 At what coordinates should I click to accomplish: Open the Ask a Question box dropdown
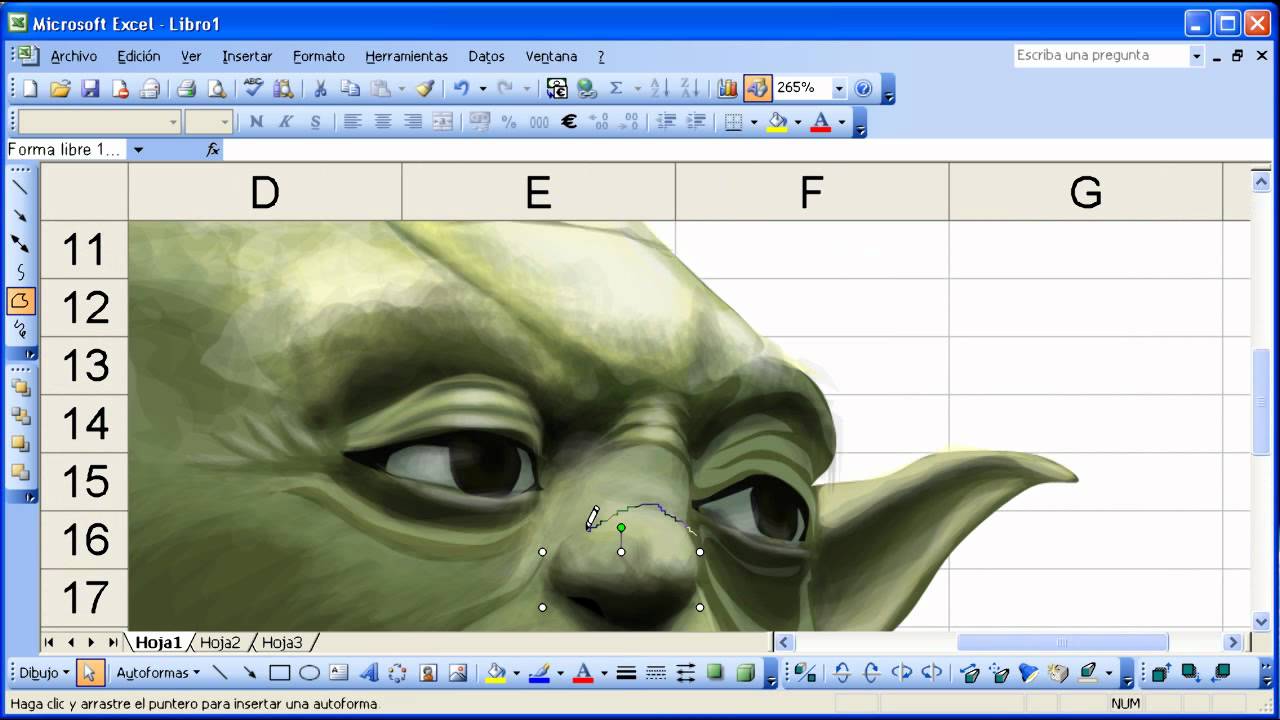click(x=1196, y=56)
